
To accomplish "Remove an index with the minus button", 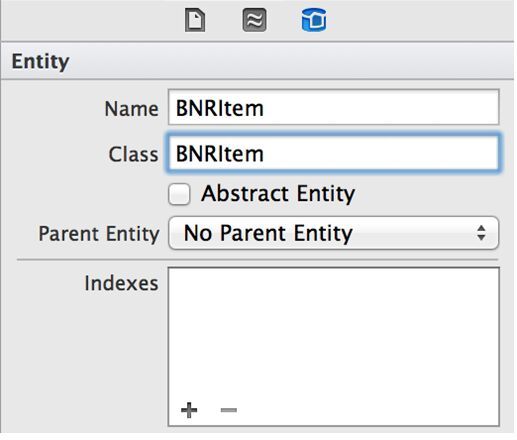I will pos(229,410).
